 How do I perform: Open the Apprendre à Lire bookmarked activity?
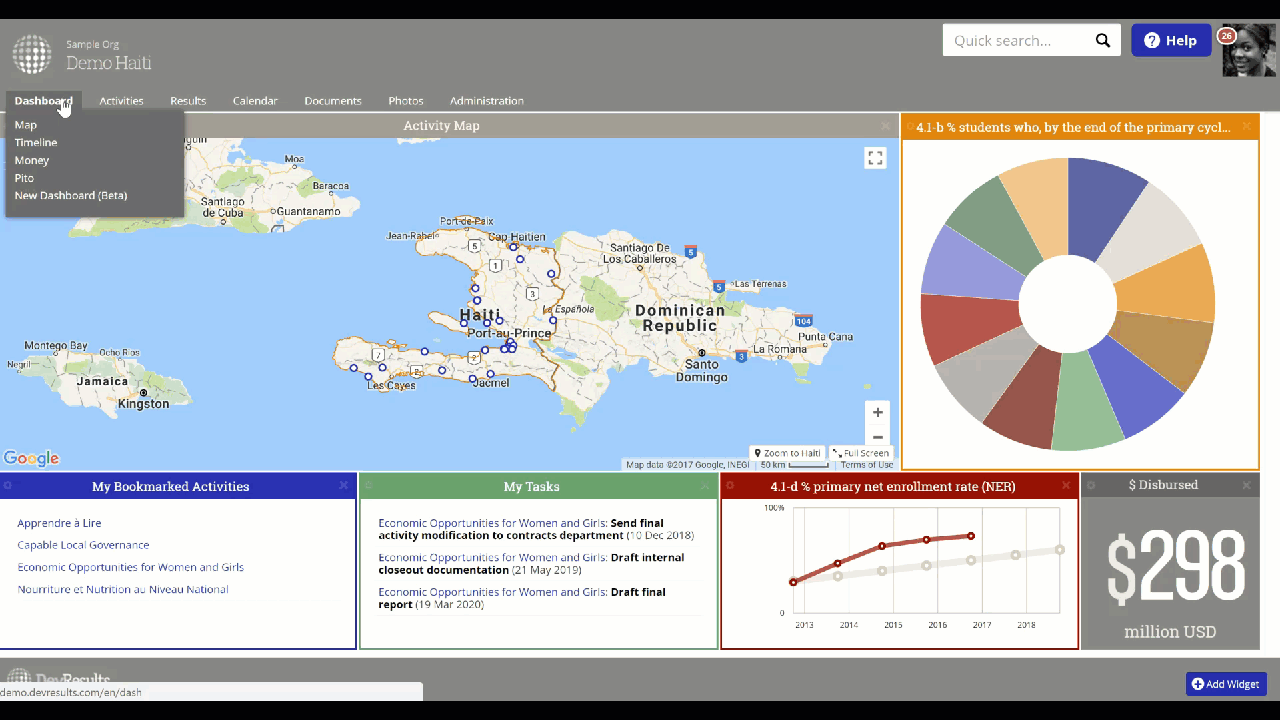pos(59,523)
